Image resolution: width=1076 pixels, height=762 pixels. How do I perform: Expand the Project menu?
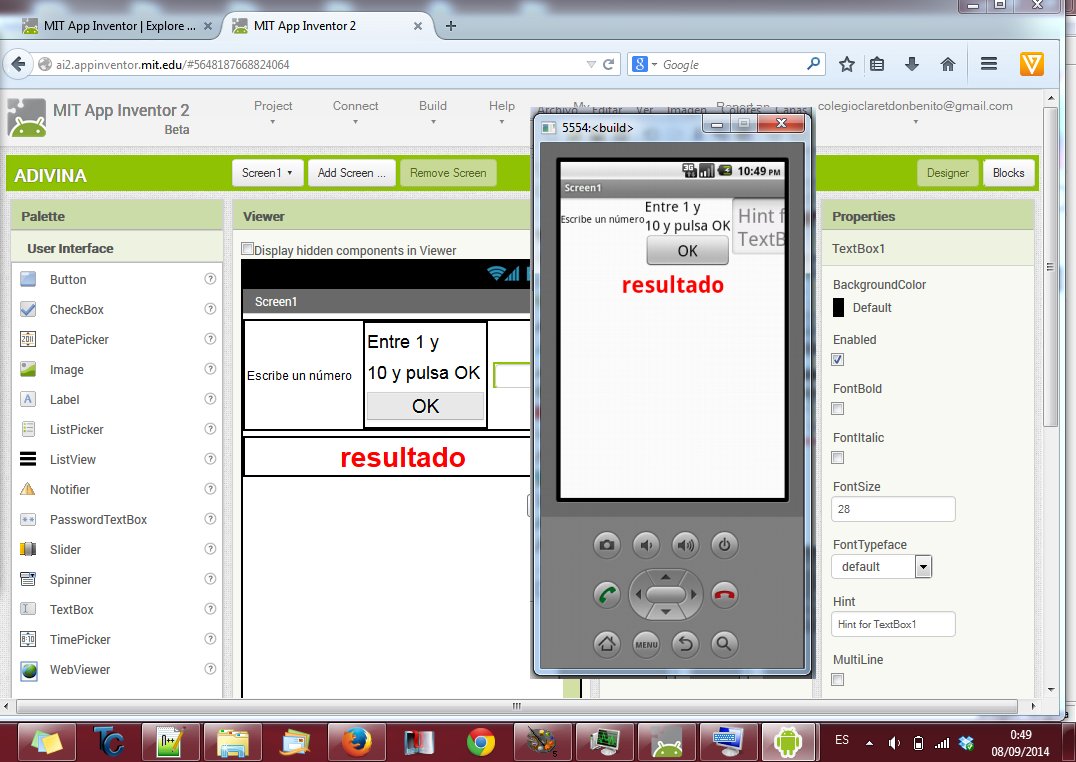click(x=272, y=113)
